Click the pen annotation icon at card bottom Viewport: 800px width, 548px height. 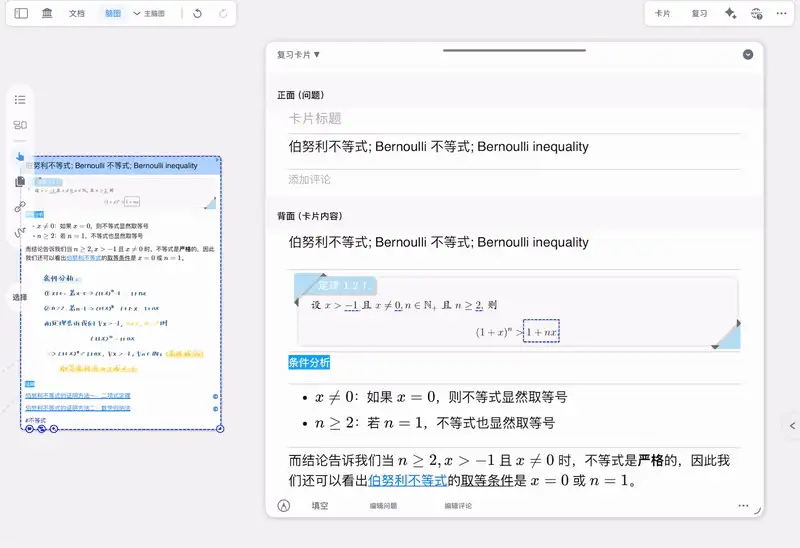pos(284,506)
